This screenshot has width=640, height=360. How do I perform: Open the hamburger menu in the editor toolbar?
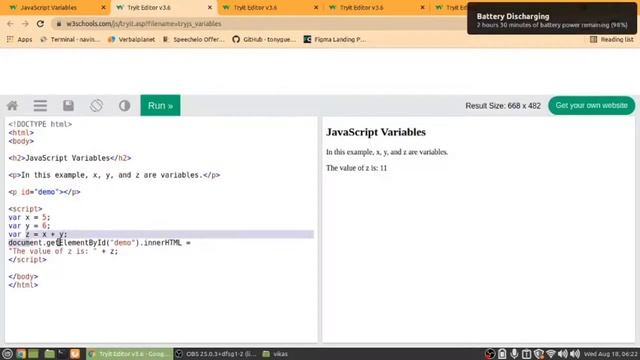[x=40, y=106]
